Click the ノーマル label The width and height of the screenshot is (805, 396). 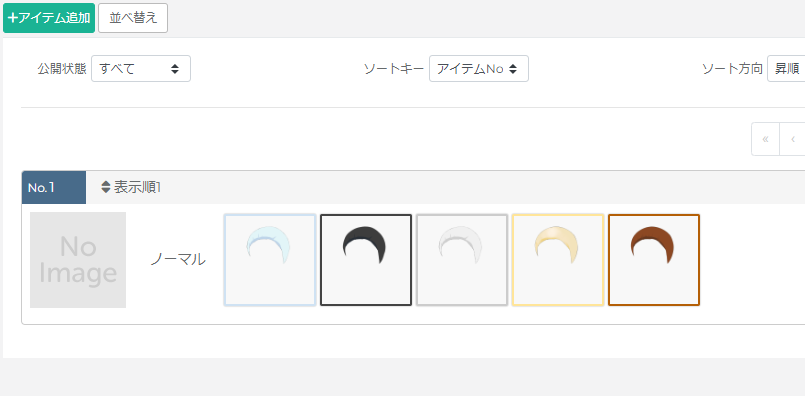pyautogui.click(x=178, y=260)
